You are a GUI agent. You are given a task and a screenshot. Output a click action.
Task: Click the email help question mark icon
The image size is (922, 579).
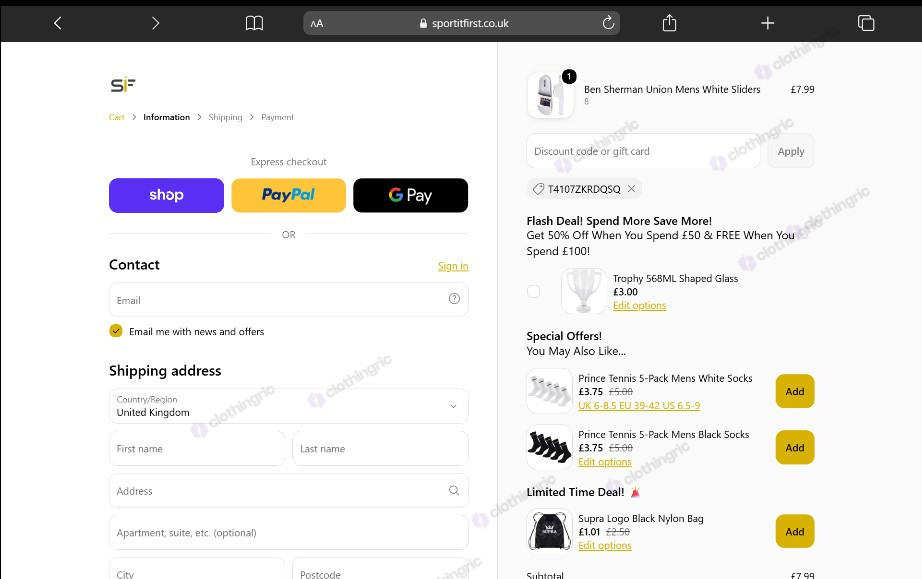454,299
